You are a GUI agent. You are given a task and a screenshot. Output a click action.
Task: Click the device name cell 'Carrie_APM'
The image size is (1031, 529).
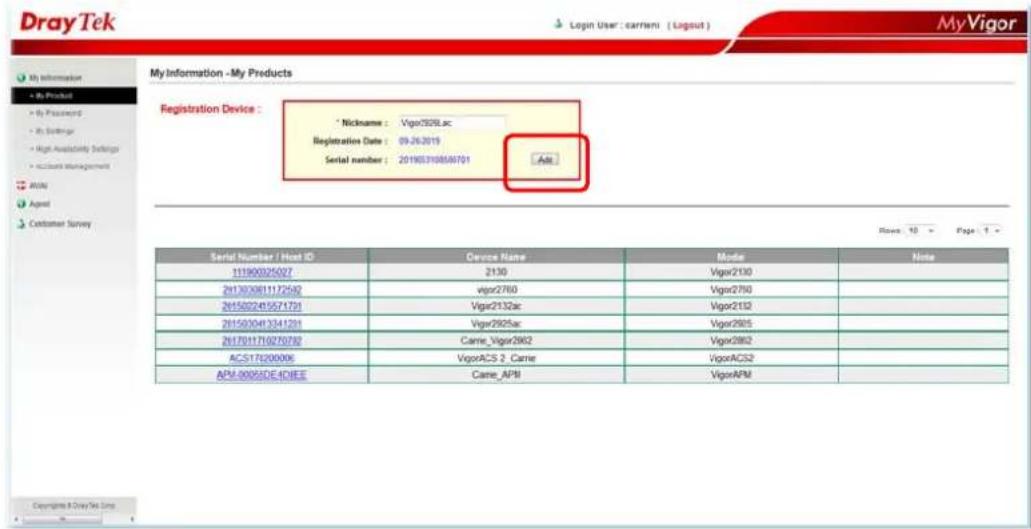496,375
